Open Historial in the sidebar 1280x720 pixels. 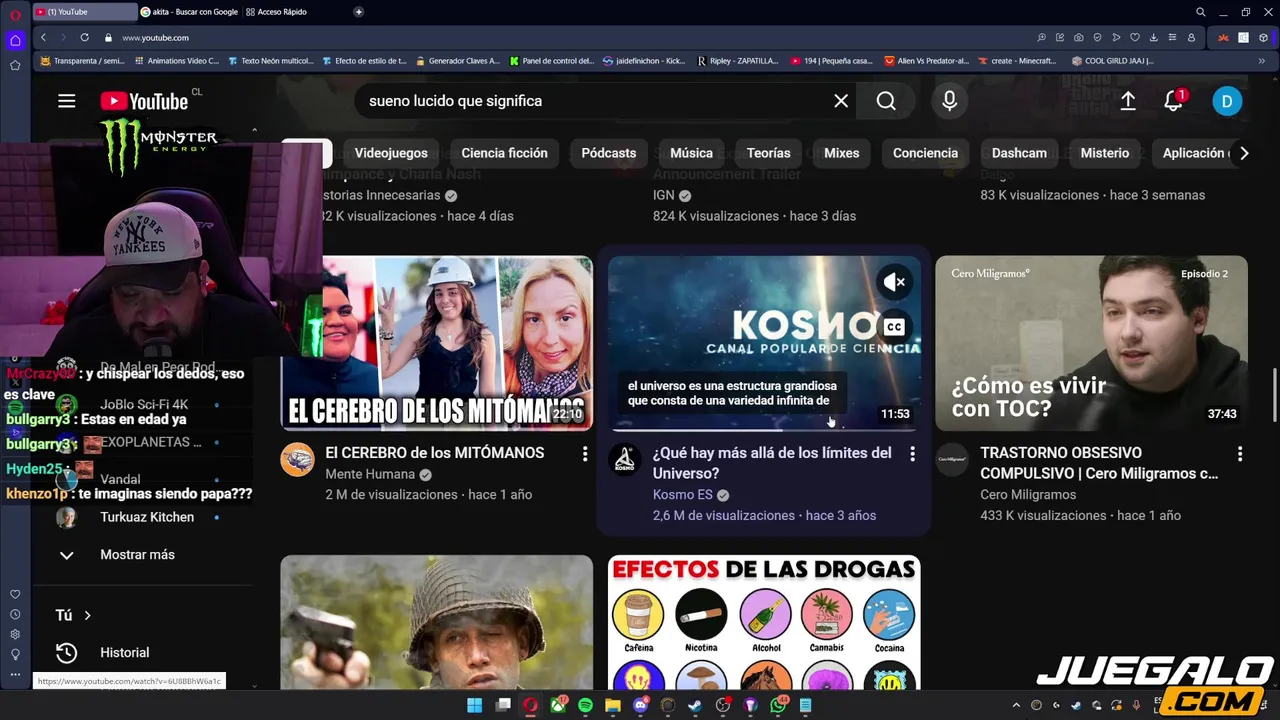124,653
